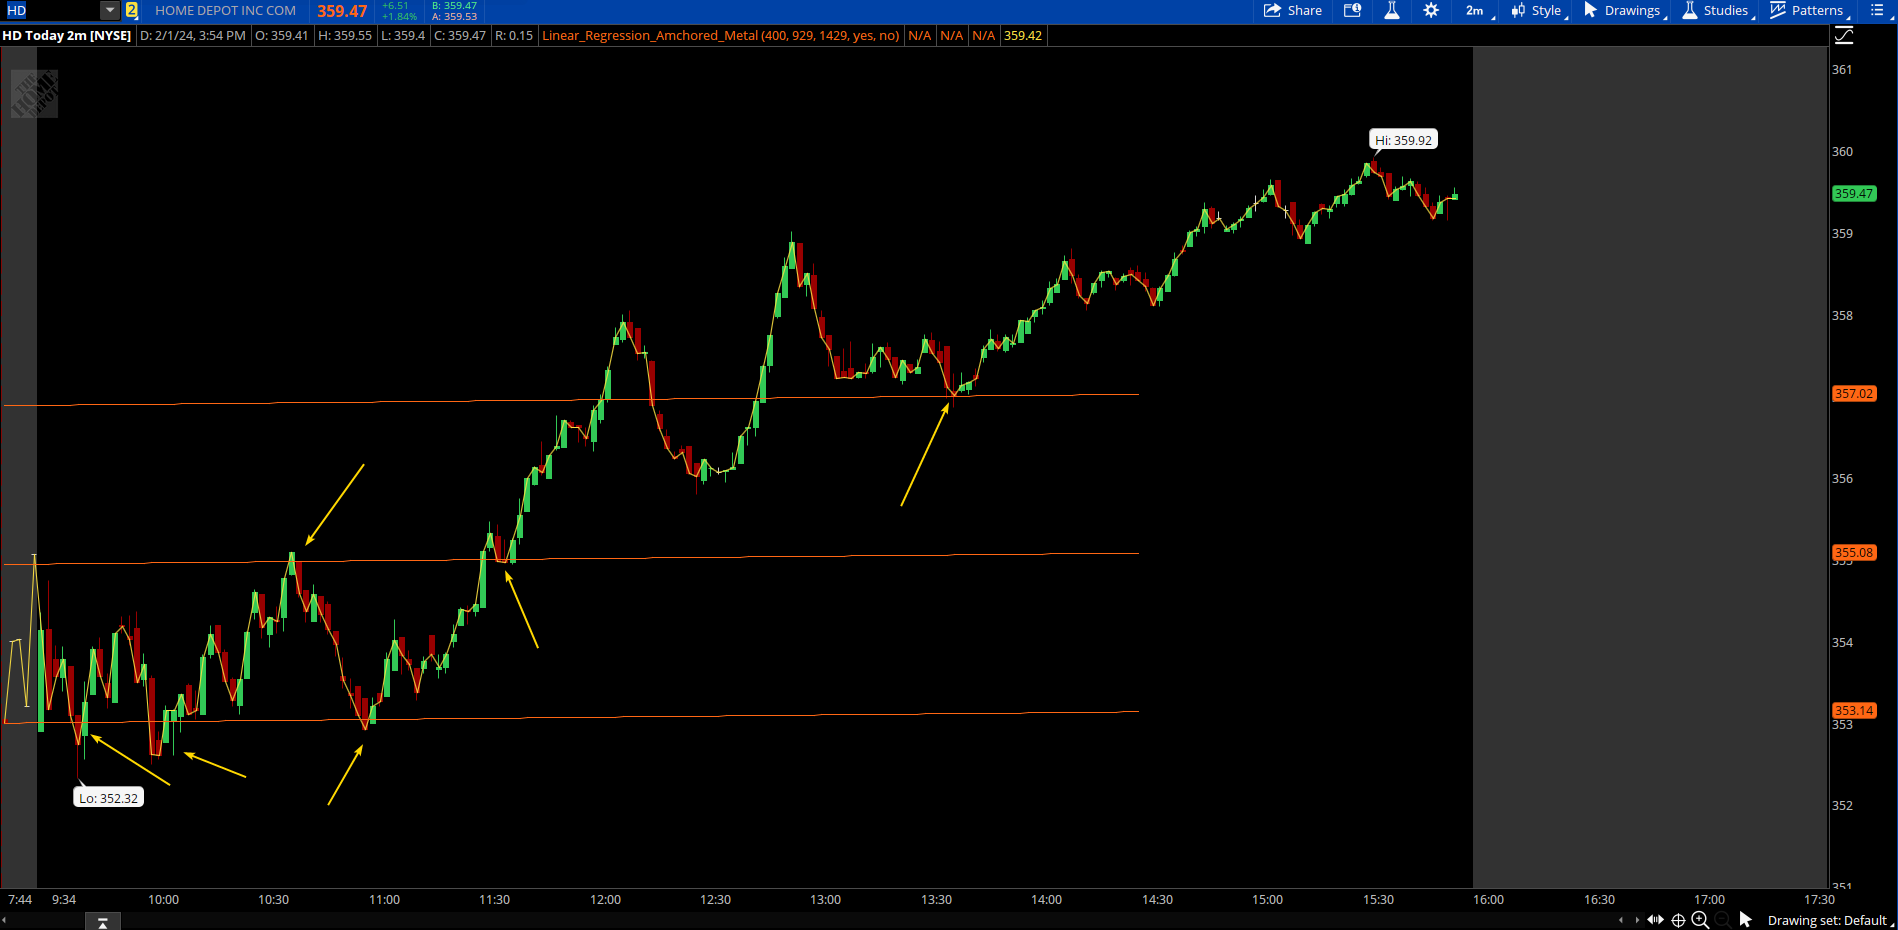This screenshot has height=930, width=1898.
Task: Expand the Drawing set: Default dropdown
Action: coord(1829,920)
